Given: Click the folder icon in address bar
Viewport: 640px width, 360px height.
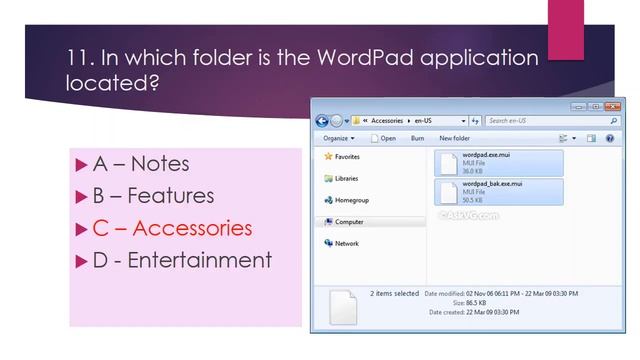Looking at the screenshot, I should pyautogui.click(x=356, y=120).
